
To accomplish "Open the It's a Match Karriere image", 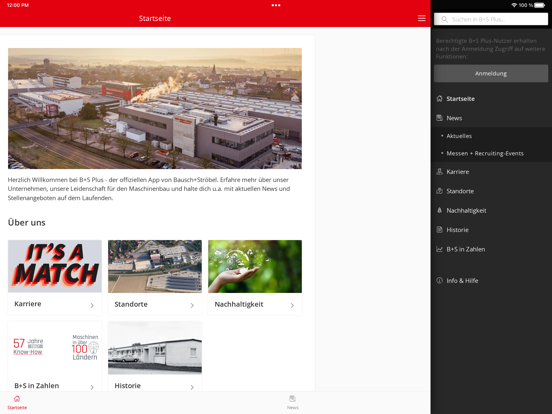I will (55, 266).
